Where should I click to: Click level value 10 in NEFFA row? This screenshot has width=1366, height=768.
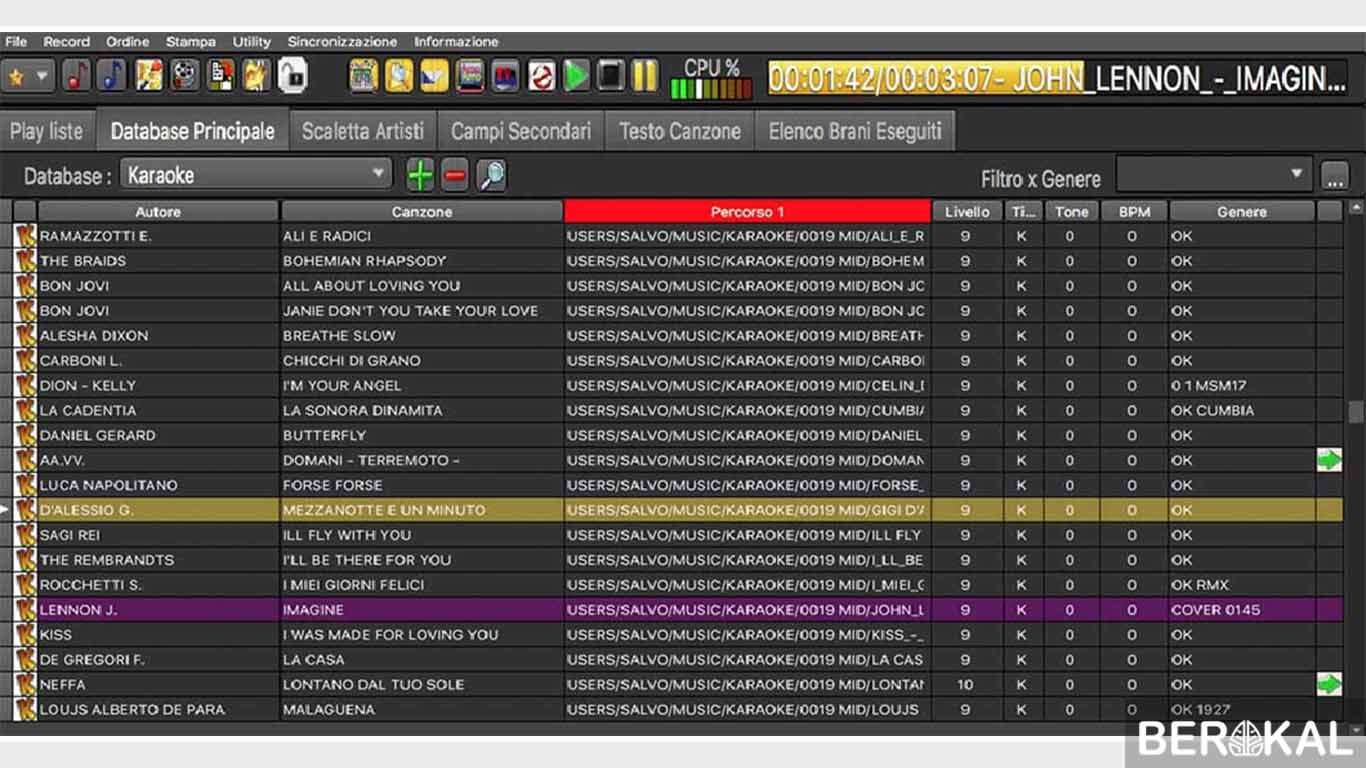(x=966, y=685)
